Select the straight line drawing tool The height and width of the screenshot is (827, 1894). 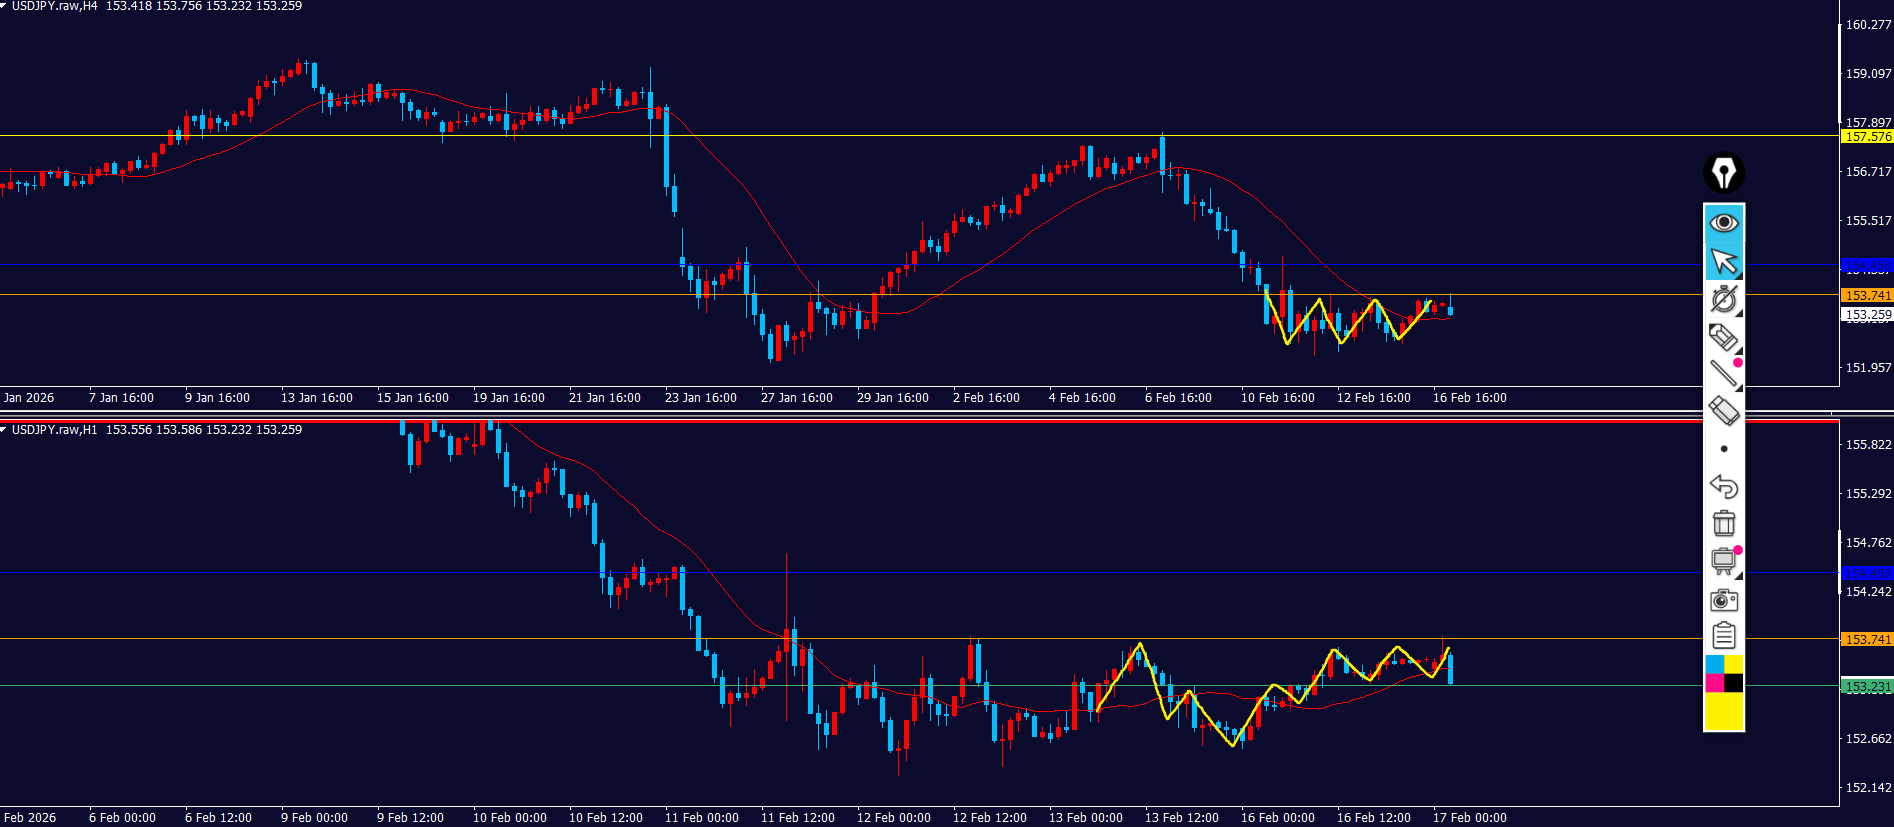tap(1723, 374)
